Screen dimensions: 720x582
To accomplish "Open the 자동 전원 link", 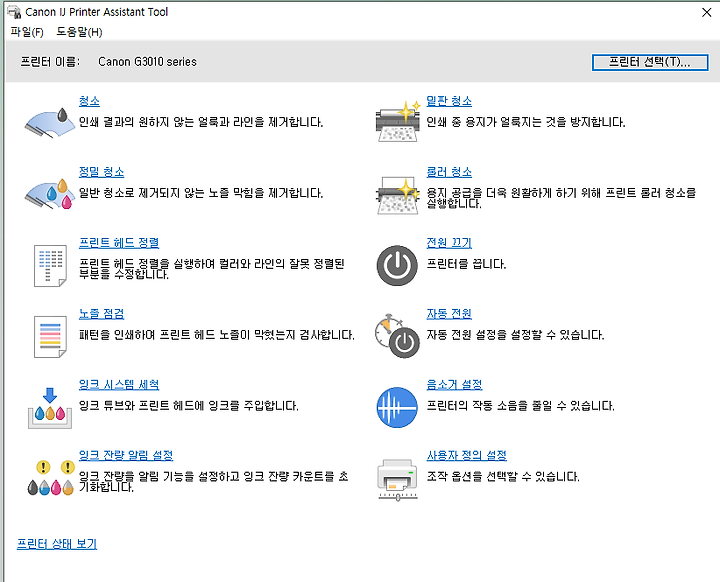I will coord(449,314).
